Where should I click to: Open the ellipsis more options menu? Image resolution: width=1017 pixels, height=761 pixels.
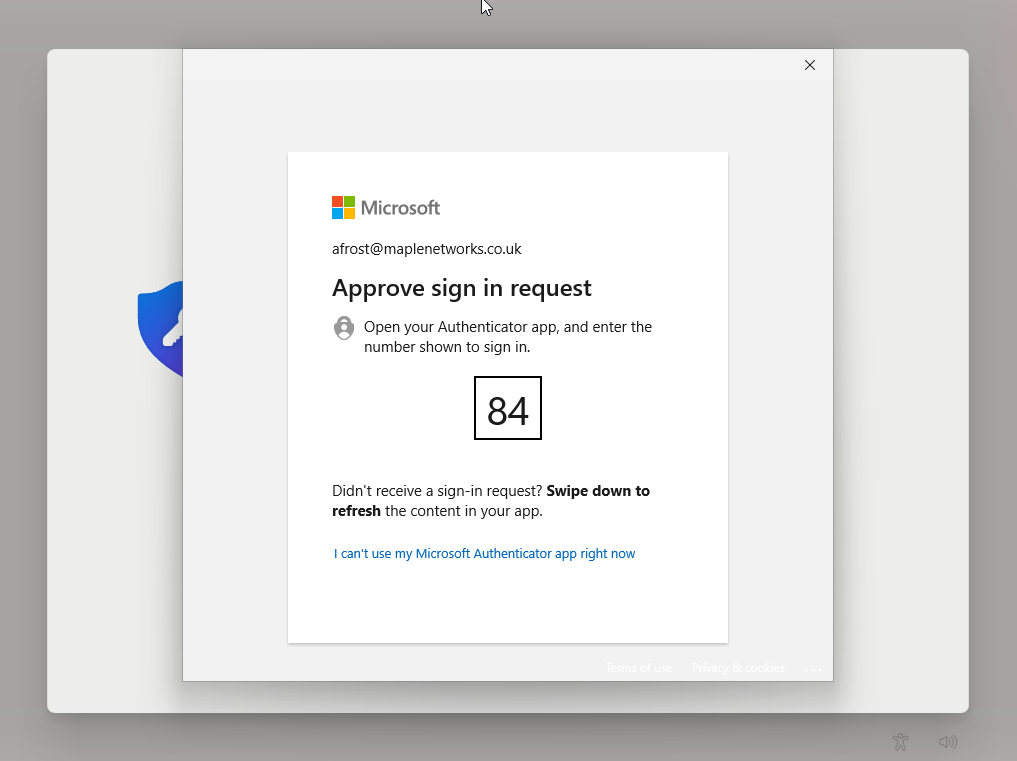812,669
